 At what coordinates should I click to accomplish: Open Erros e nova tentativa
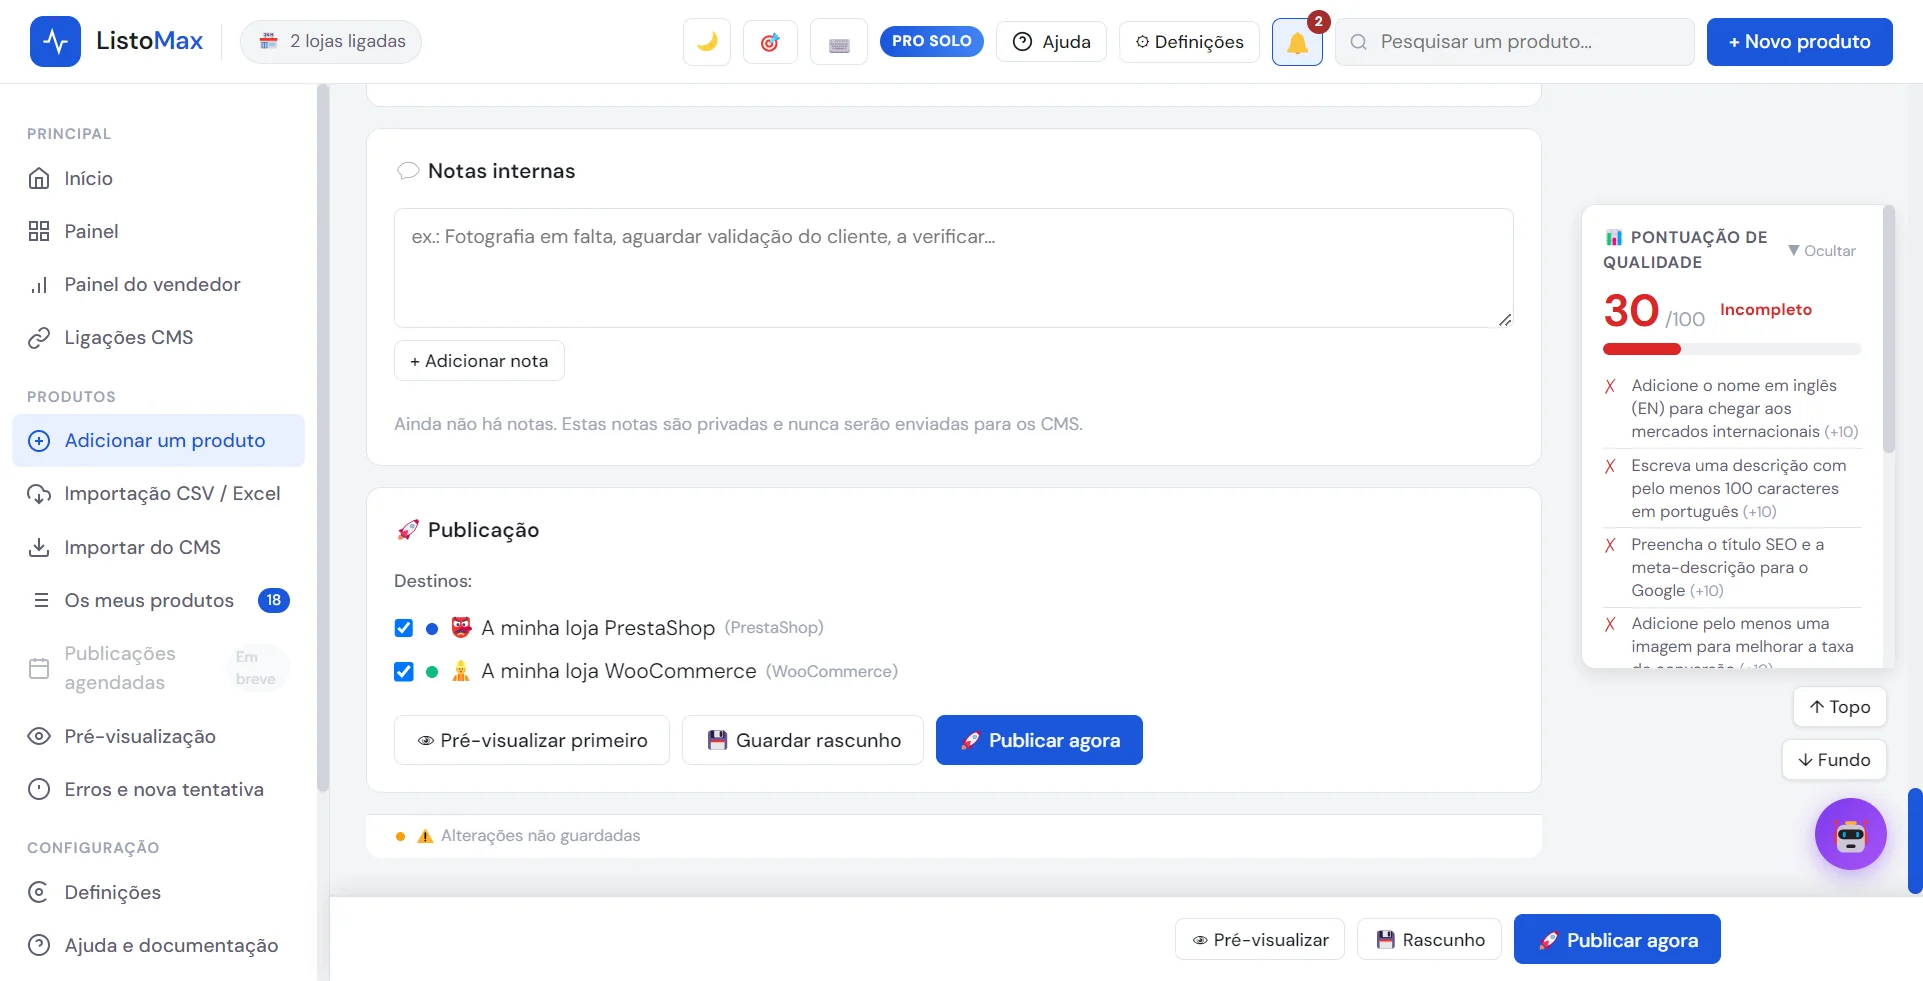coord(158,789)
